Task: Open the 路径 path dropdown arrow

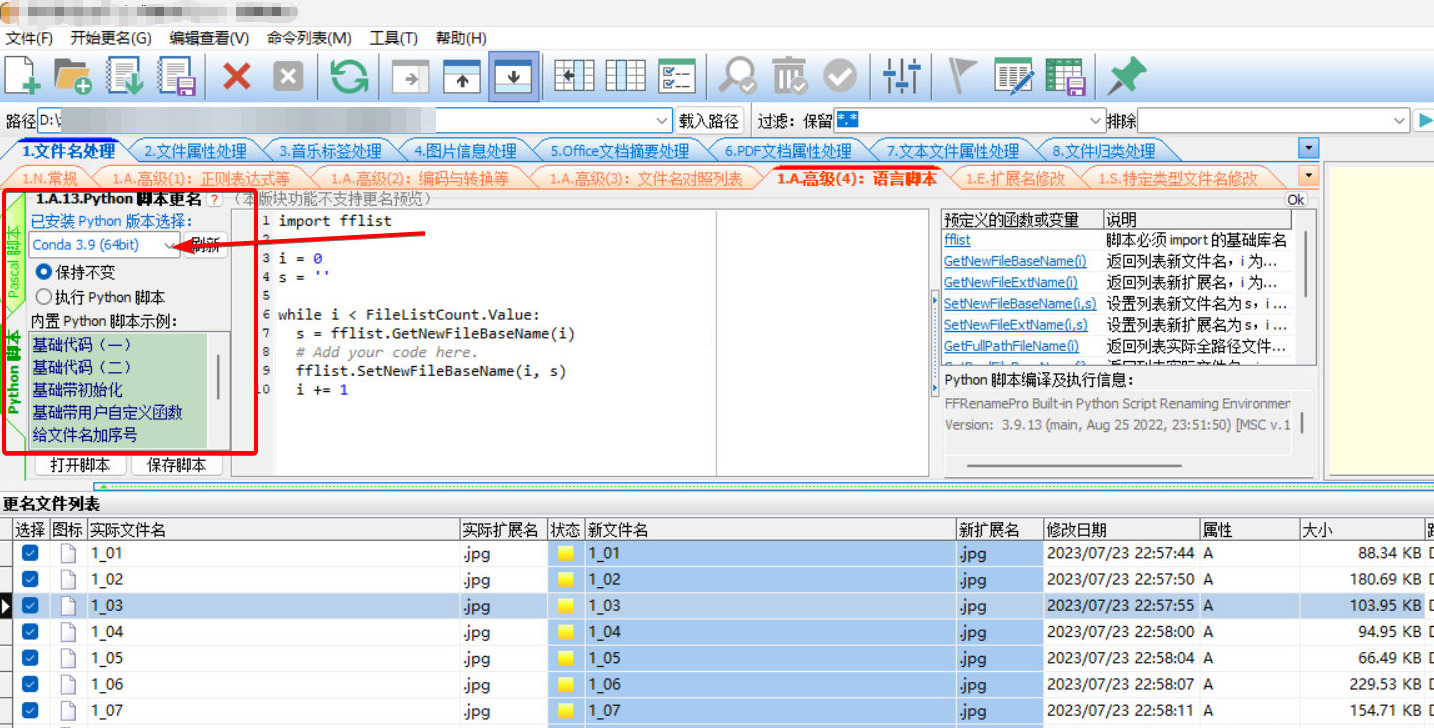Action: tap(662, 121)
